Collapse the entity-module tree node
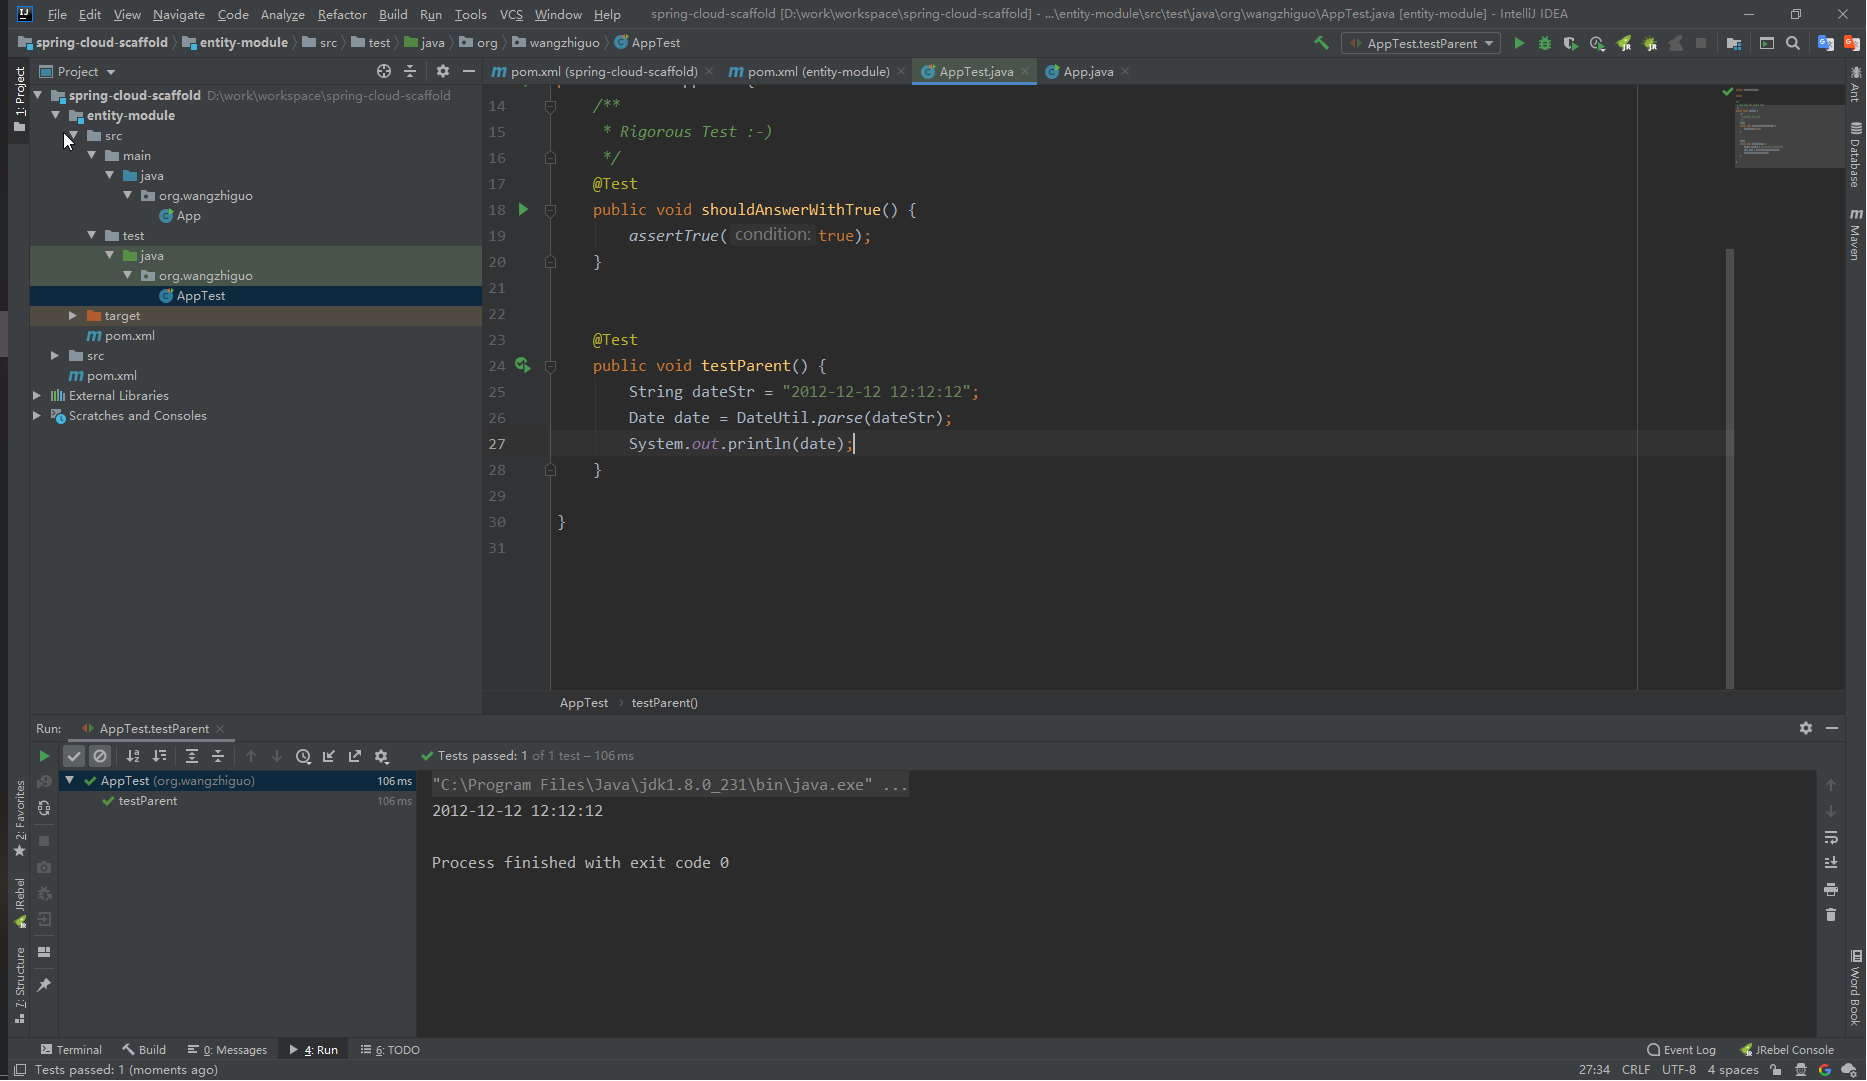The image size is (1867, 1081). coord(56,115)
